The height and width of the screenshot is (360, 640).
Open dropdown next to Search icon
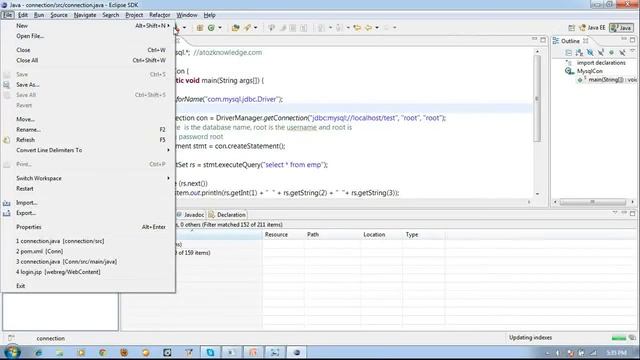coord(256,28)
